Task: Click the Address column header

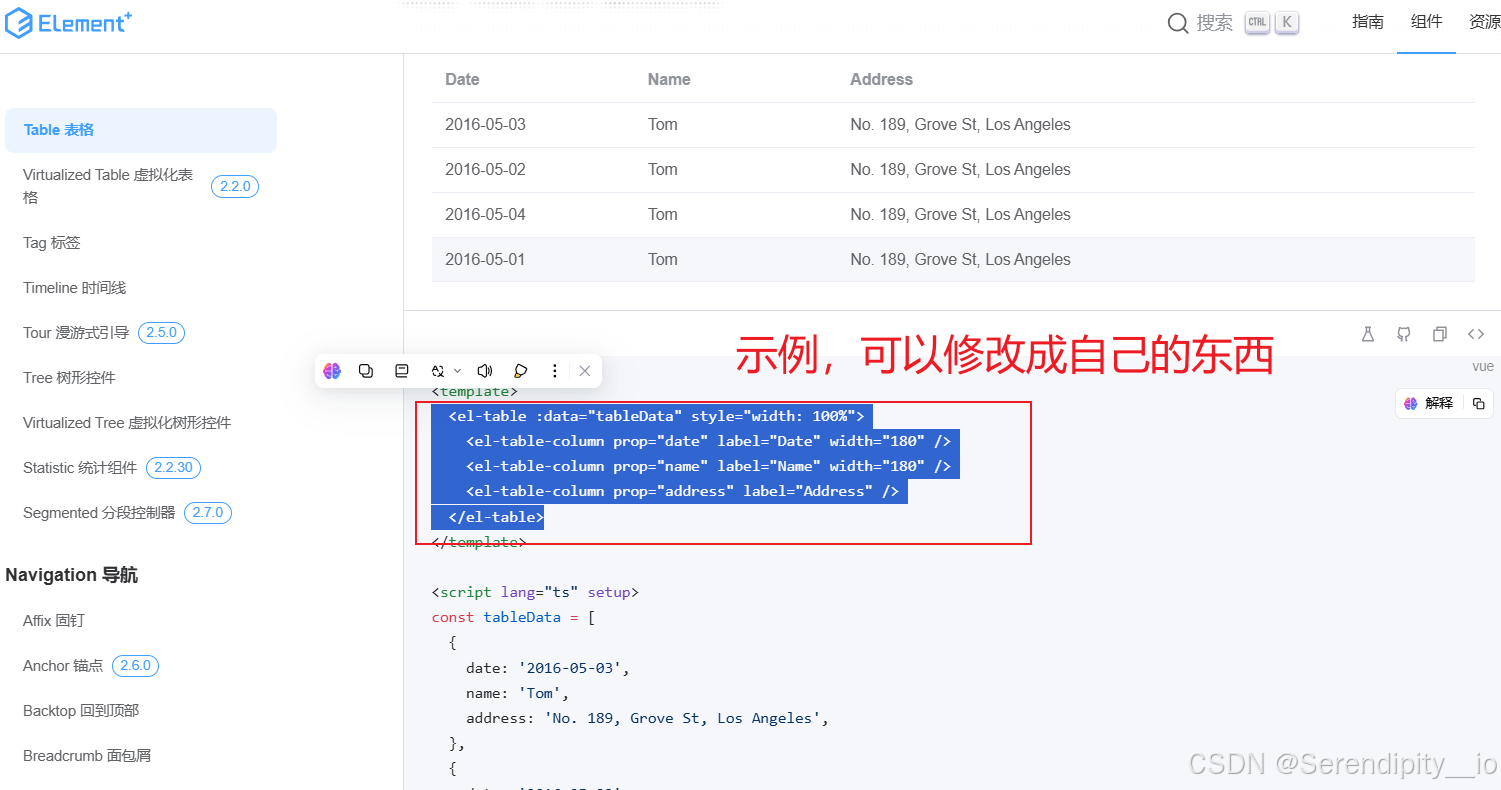Action: point(881,79)
